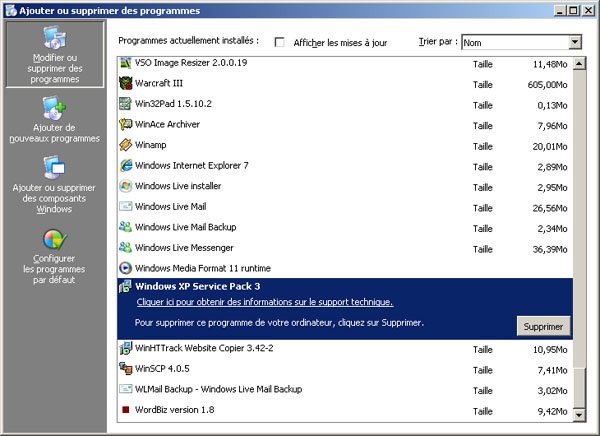The height and width of the screenshot is (436, 600).
Task: Select the WinAce Archiver entry
Action: [168, 124]
